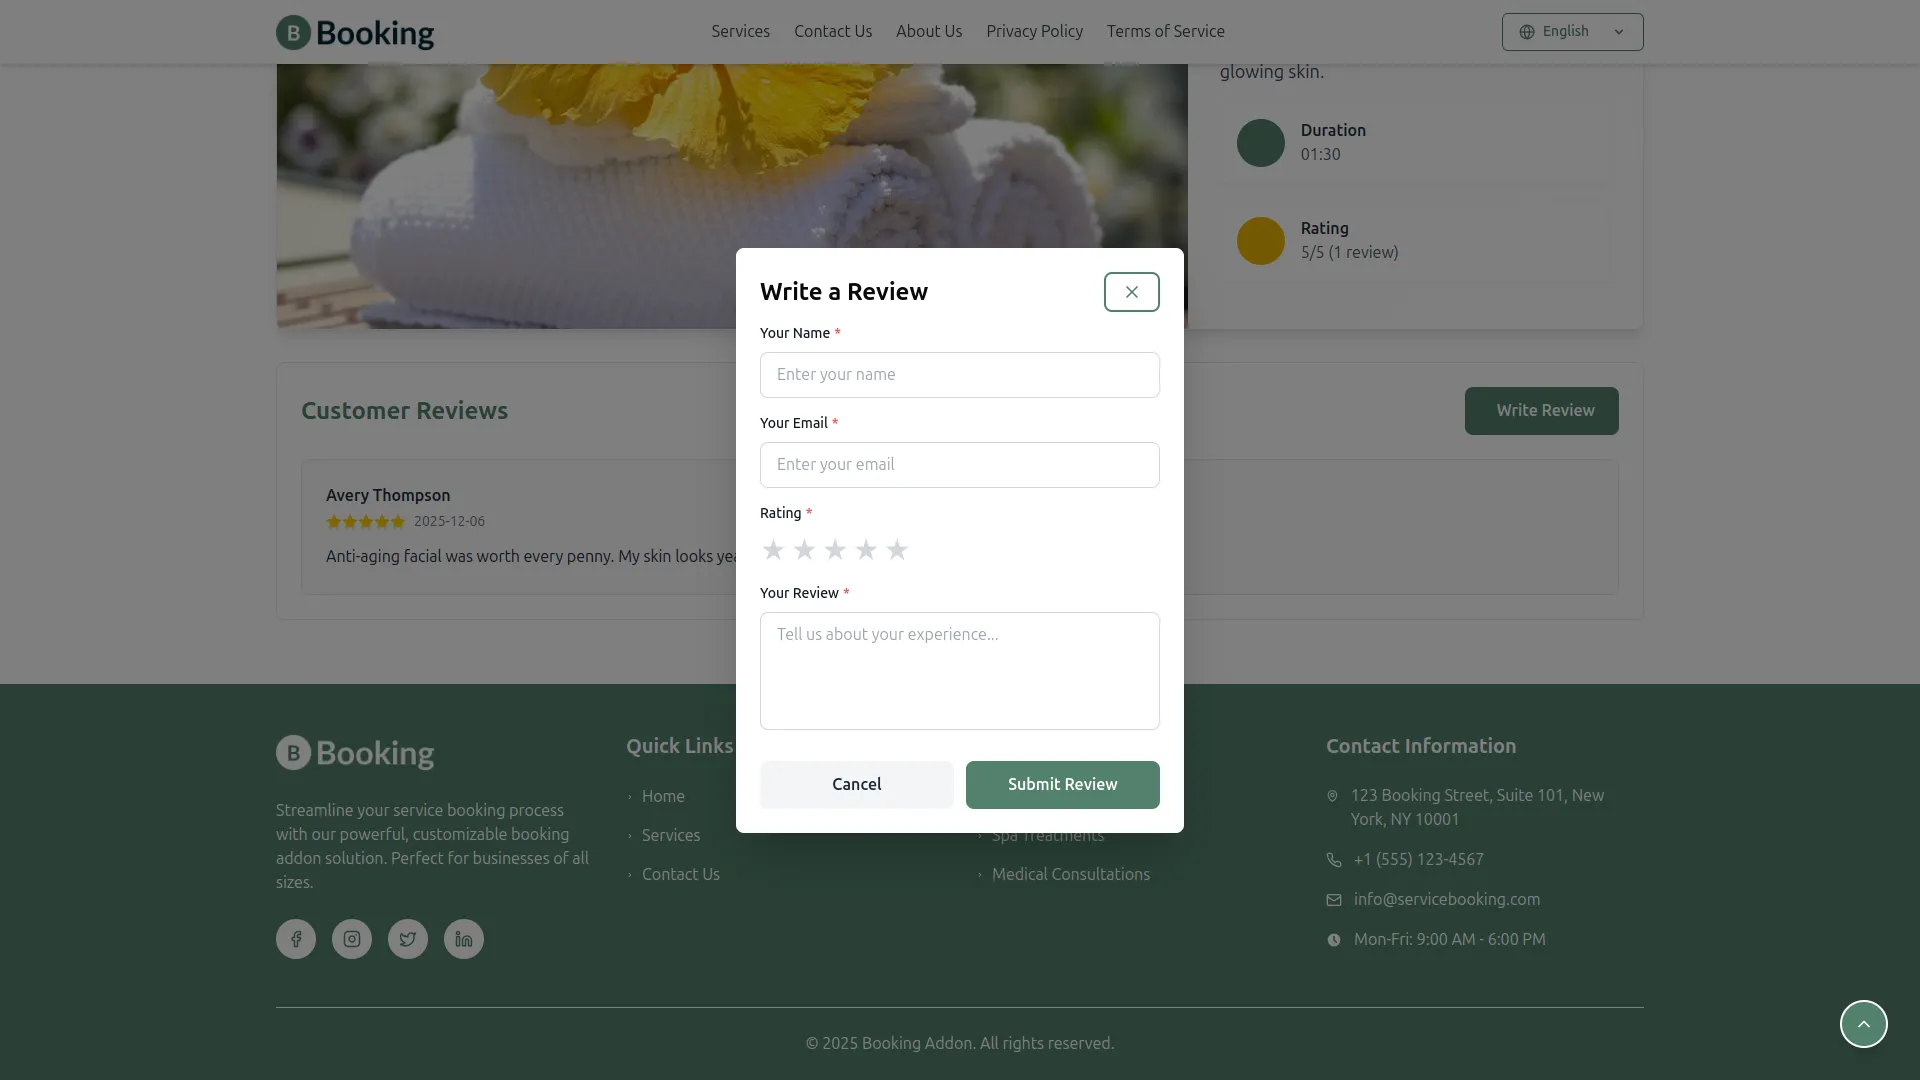Image resolution: width=1920 pixels, height=1080 pixels.
Task: Select the first rating star
Action: pyautogui.click(x=773, y=550)
